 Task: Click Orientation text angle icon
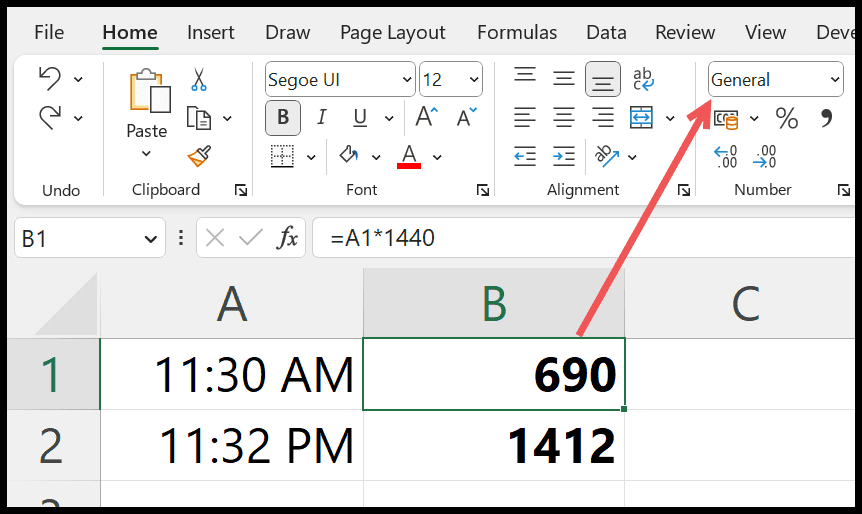click(606, 156)
